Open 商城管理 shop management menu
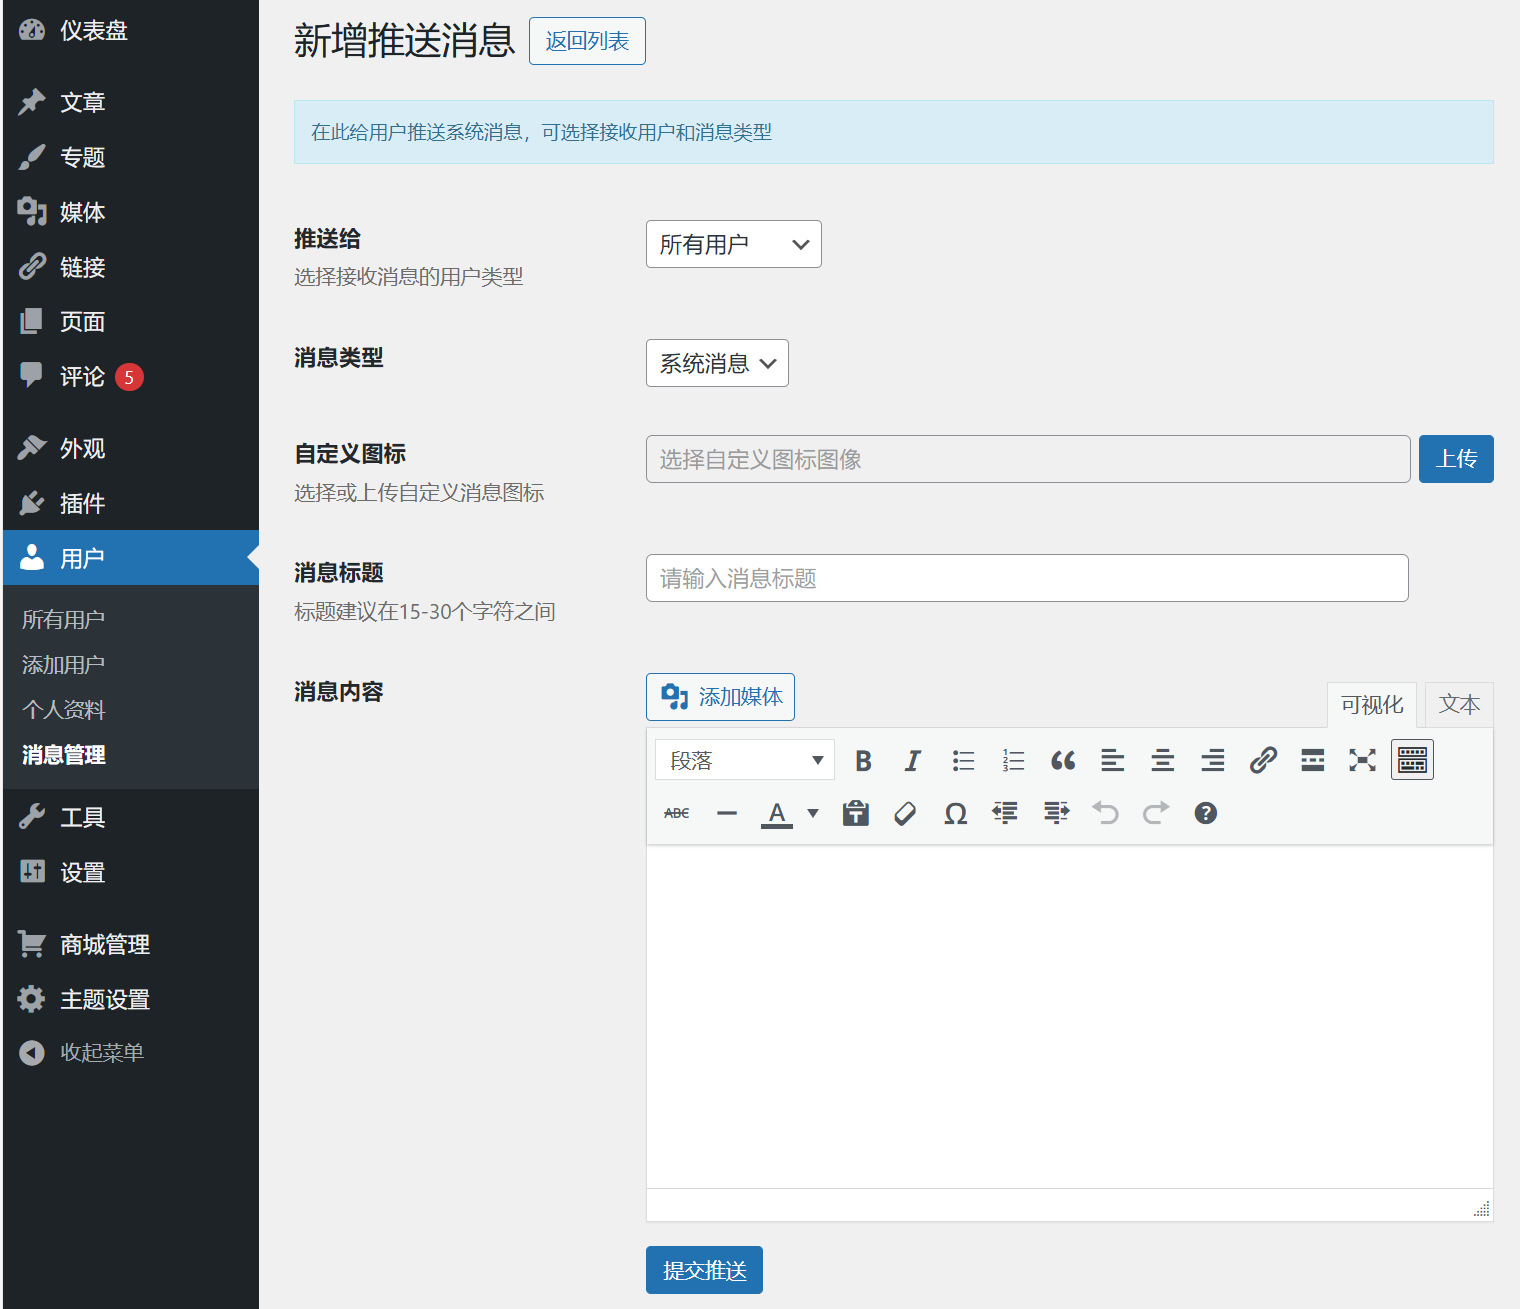 [130, 944]
